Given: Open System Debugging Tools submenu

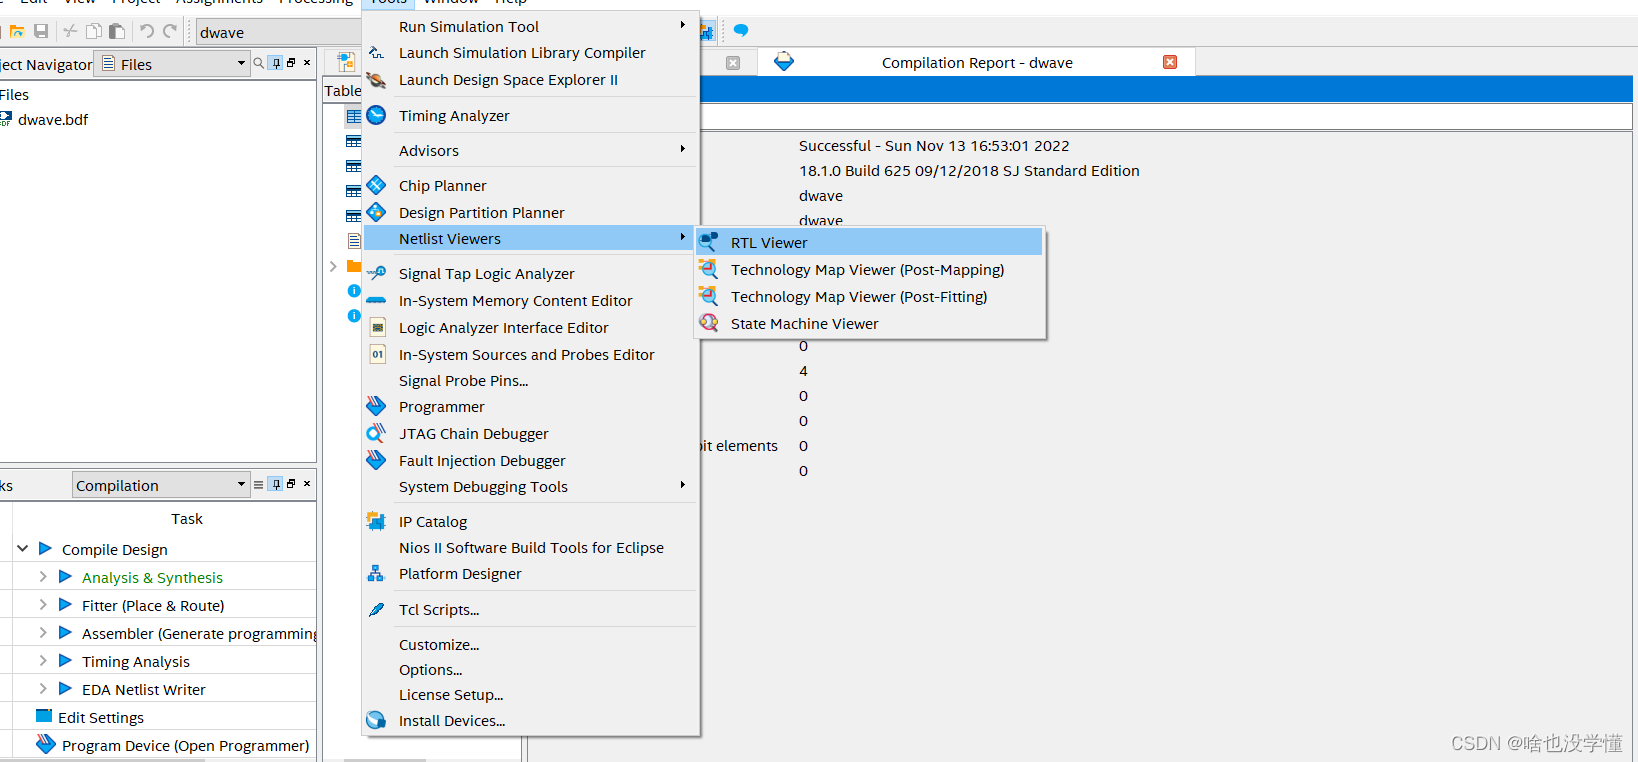Looking at the screenshot, I should [x=531, y=487].
